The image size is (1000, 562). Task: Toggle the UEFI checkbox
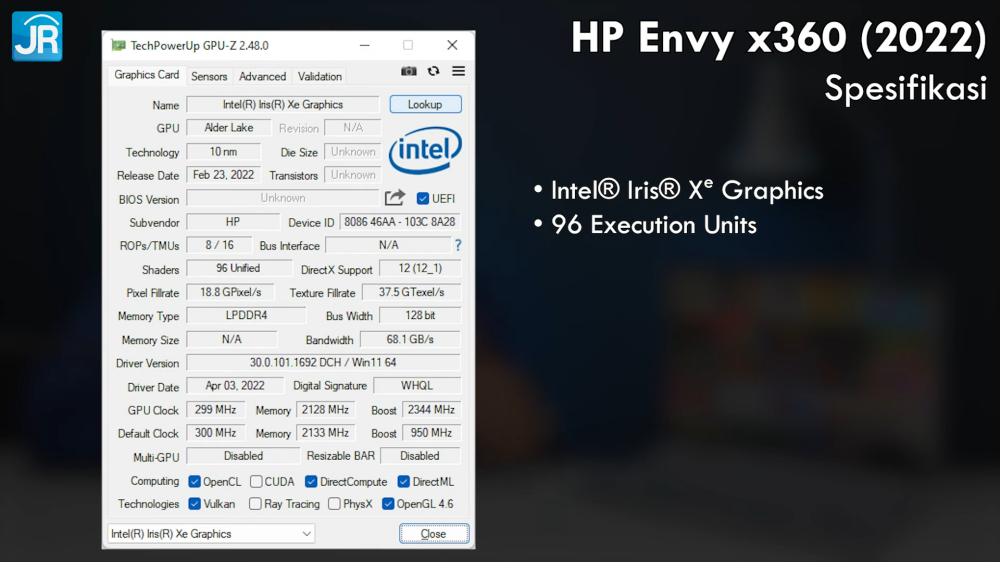(423, 198)
